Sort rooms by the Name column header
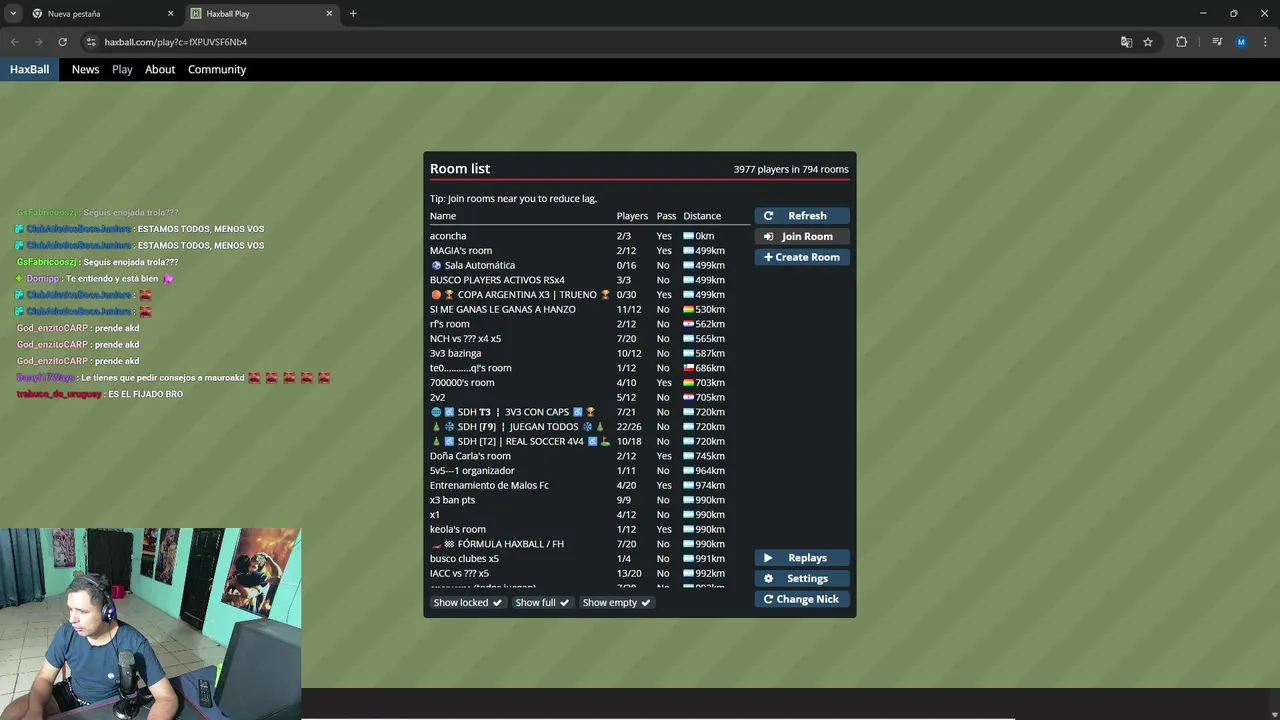 [x=443, y=216]
